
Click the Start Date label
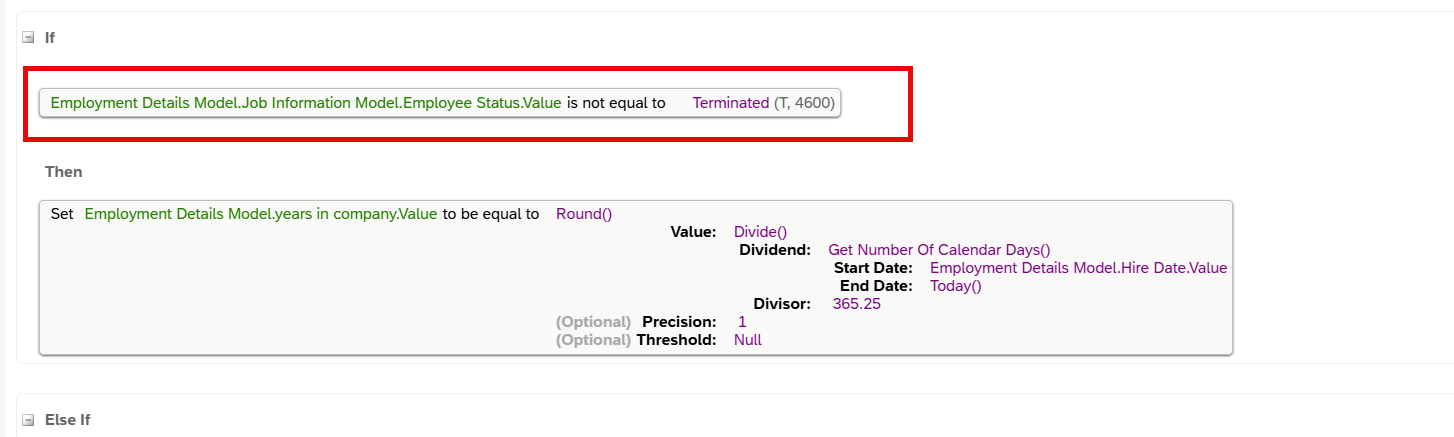[873, 268]
